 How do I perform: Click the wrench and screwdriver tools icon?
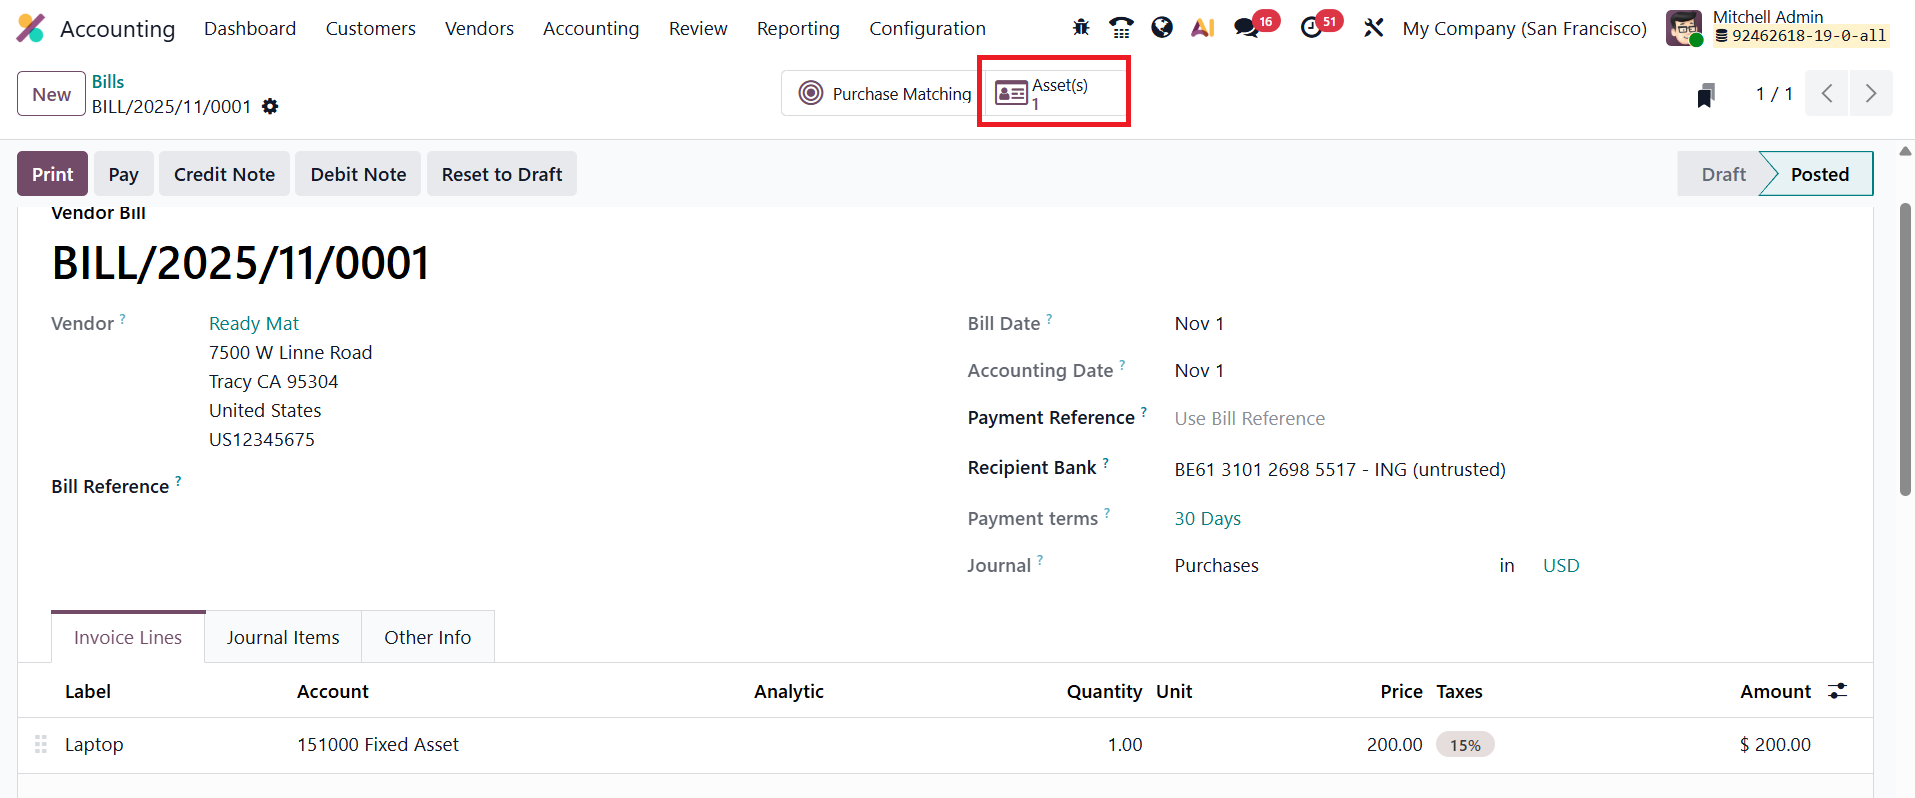point(1374,28)
